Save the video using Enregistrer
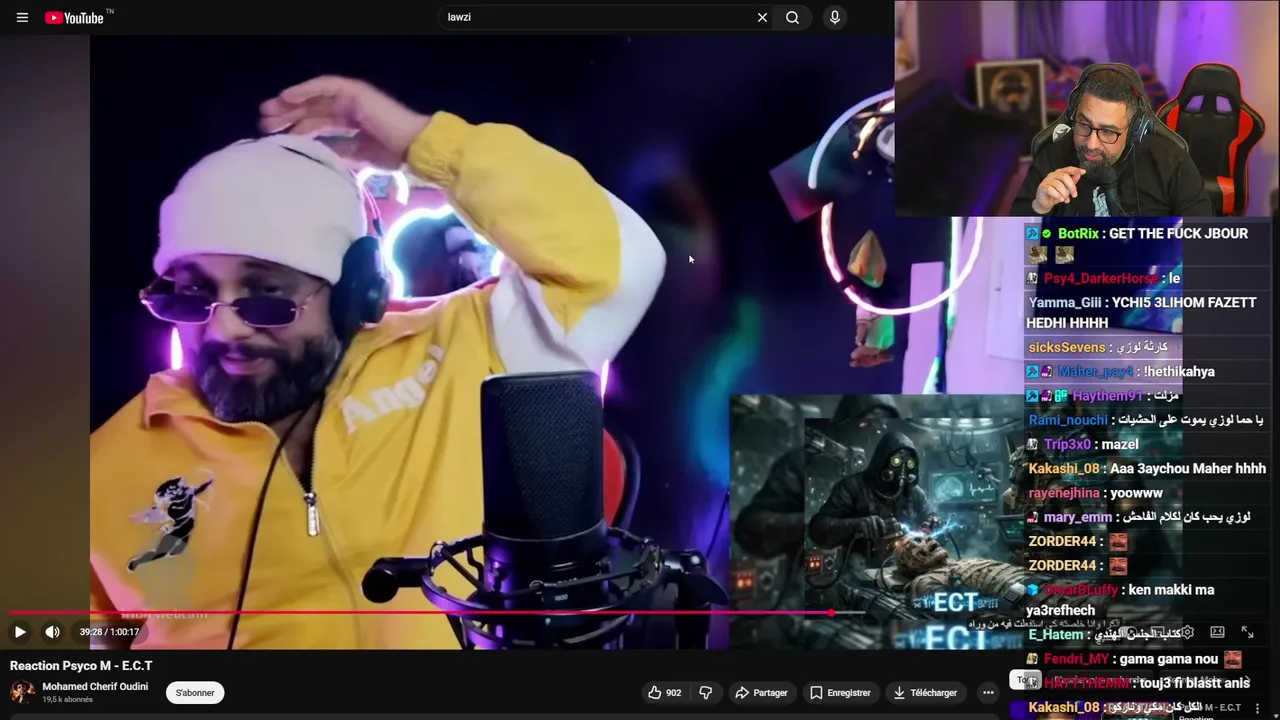The height and width of the screenshot is (720, 1280). [840, 692]
